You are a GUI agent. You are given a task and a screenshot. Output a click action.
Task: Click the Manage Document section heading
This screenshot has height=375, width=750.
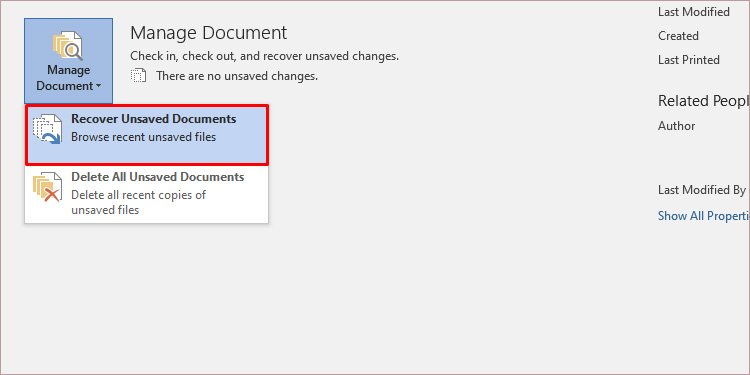tap(209, 33)
